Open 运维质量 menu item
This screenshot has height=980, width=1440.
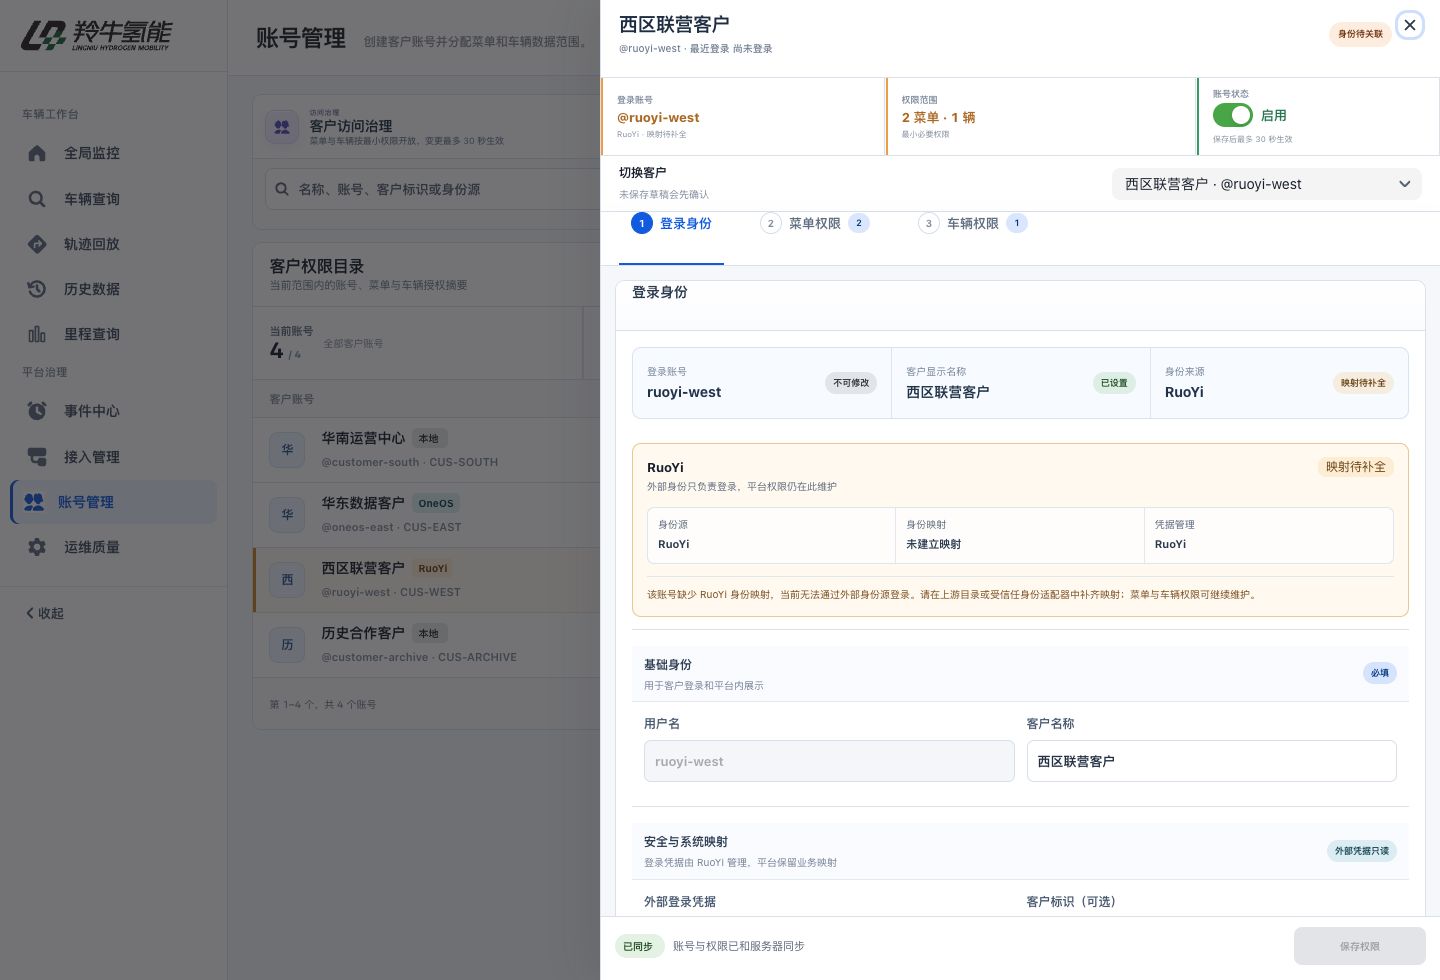click(x=114, y=547)
